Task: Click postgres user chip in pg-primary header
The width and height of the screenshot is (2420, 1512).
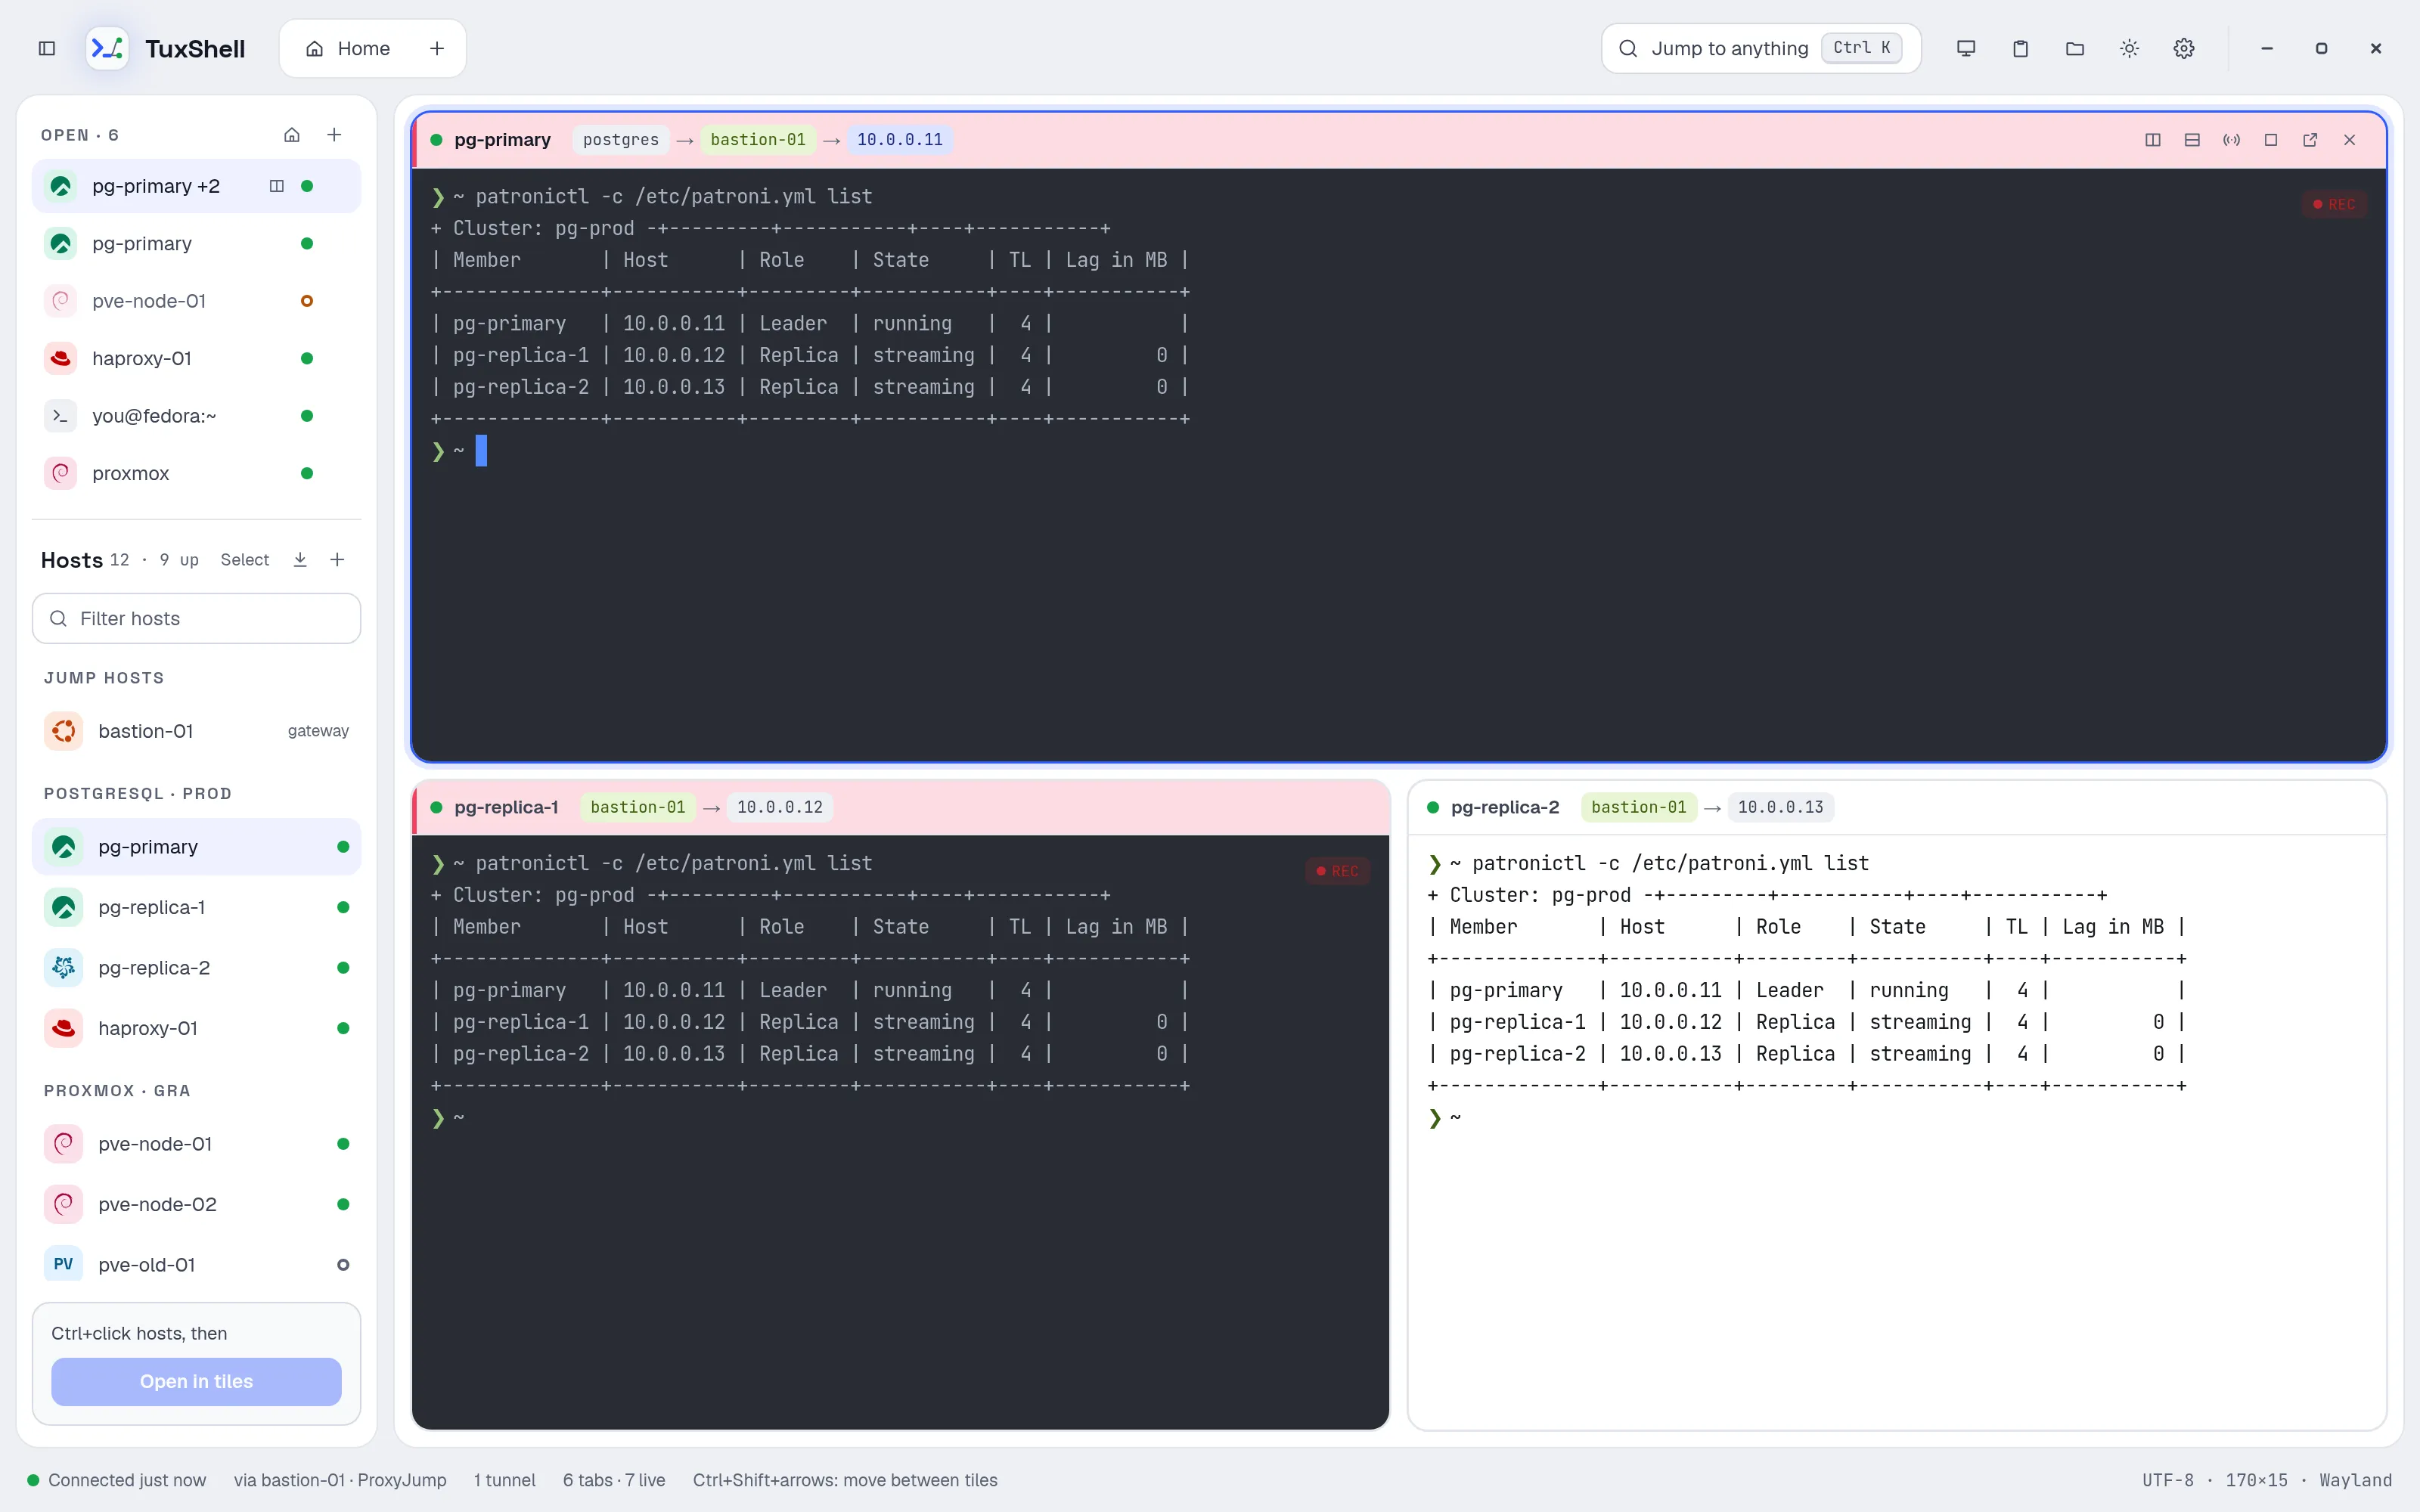Action: point(621,140)
